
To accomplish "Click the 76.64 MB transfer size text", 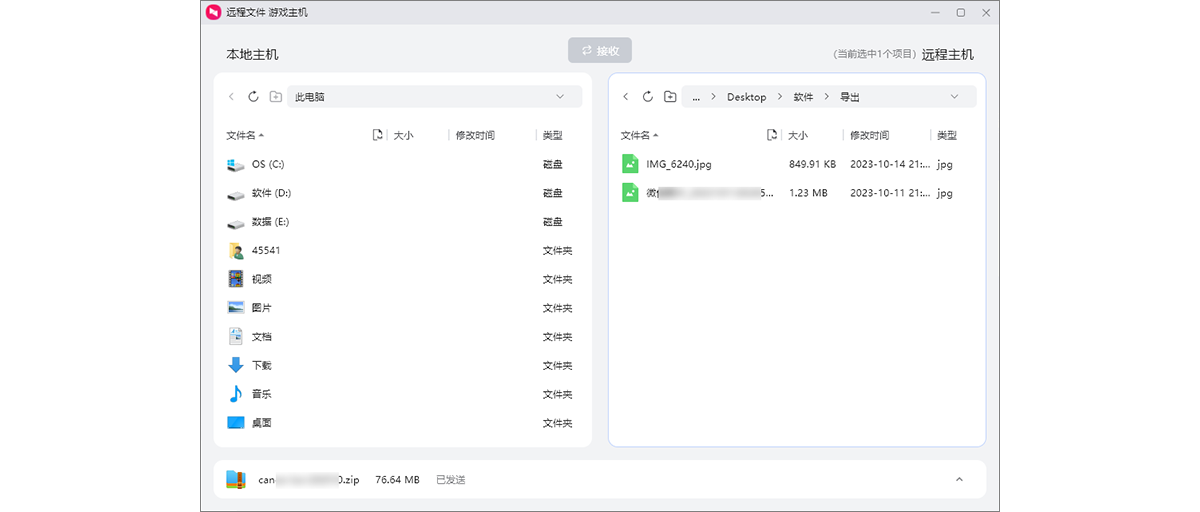I will click(397, 480).
